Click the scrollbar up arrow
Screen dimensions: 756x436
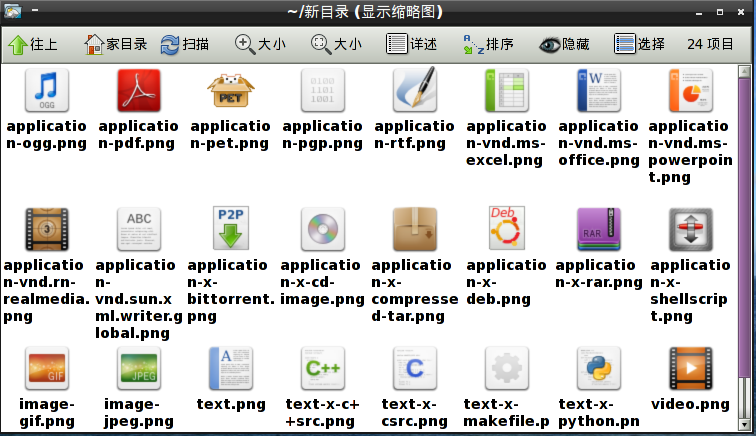[x=744, y=72]
